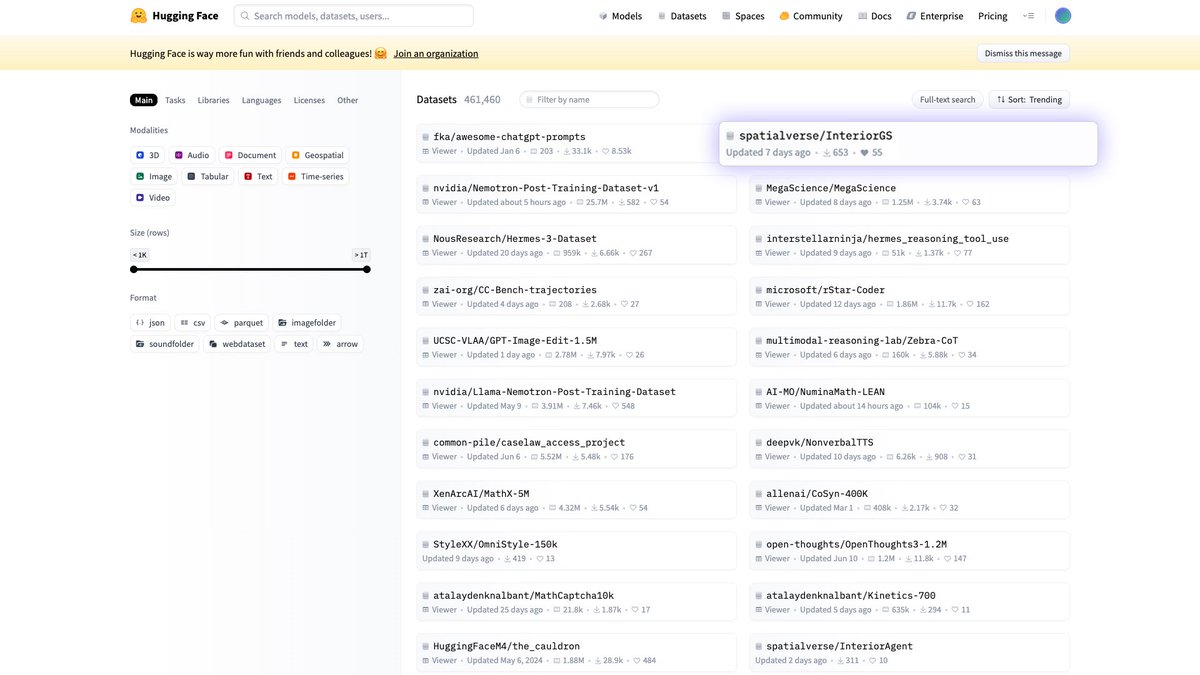The height and width of the screenshot is (675, 1200).
Task: Open spatialverse/InteriorAgent dataset
Action: 909,653
